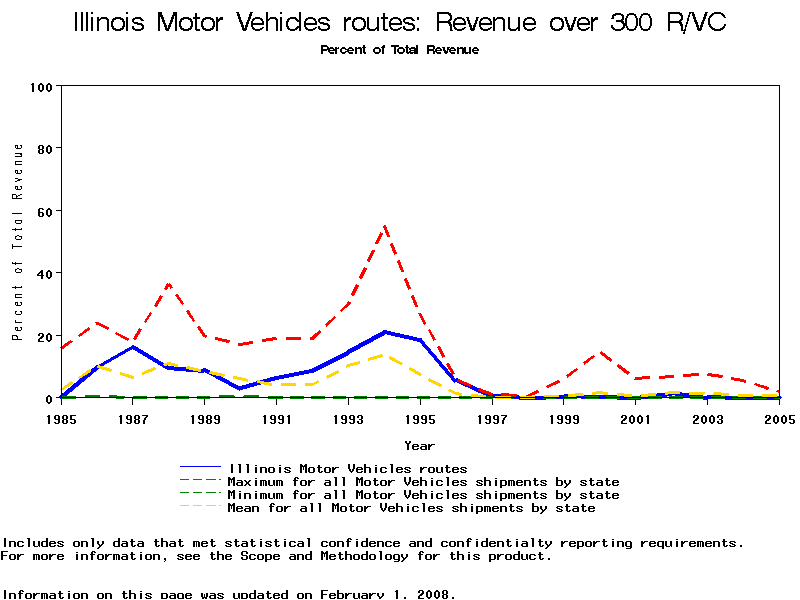
Task: Click the solid blue line's highest peak
Action: point(384,332)
